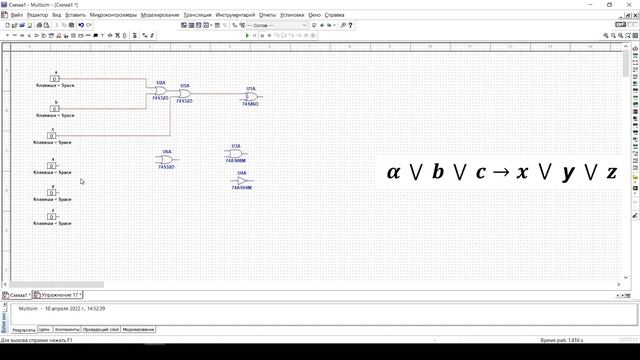This screenshot has height=360, width=640.
Task: Click the Zoom area icon
Action: (x=620, y=36)
